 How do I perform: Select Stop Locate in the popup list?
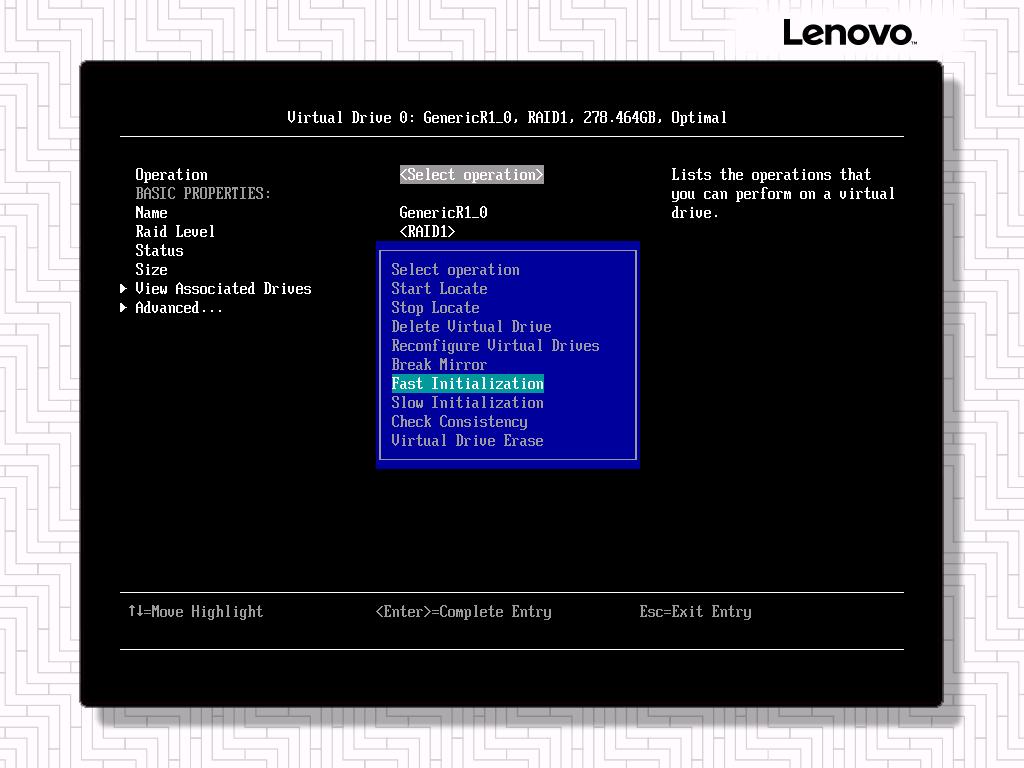435,308
